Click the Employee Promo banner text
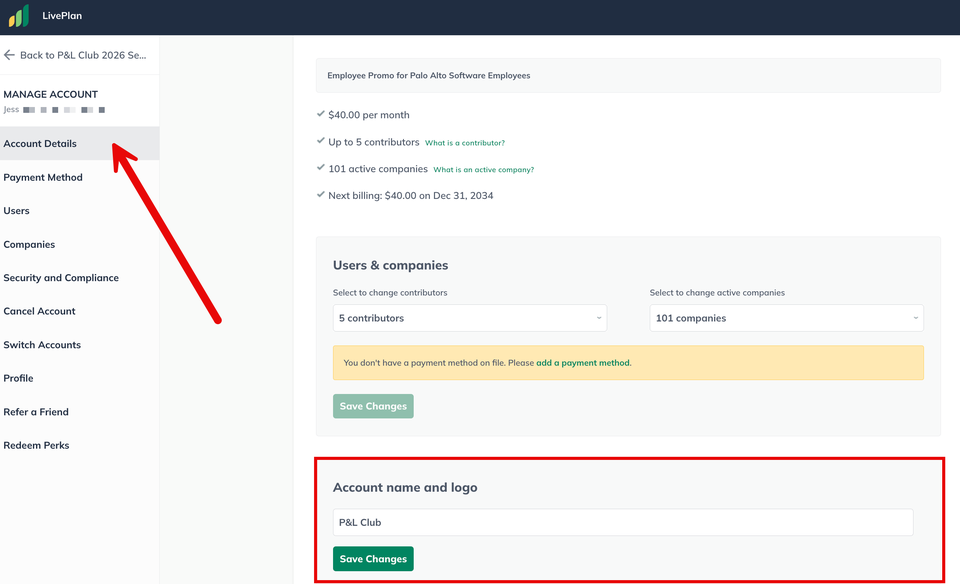This screenshot has height=584, width=960. (x=429, y=75)
